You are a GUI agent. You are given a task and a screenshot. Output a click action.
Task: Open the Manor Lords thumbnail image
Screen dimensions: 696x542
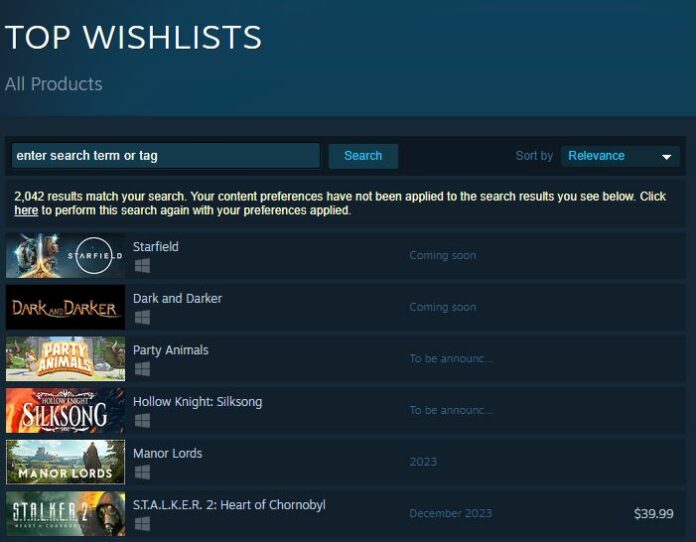[65, 462]
